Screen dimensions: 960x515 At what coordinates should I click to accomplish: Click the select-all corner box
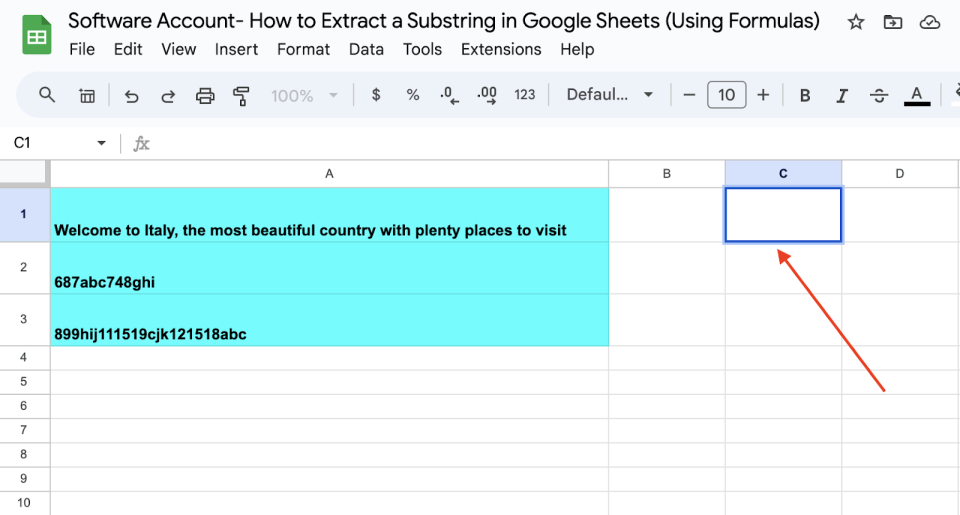(x=24, y=173)
